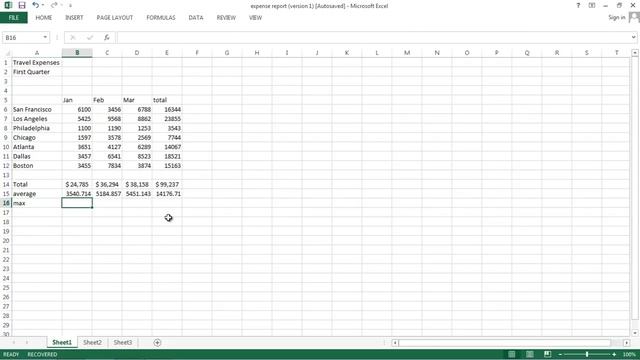Click the Enter checkmark icon in formula bar
Image resolution: width=640 pixels, height=360 pixels.
coord(89,38)
